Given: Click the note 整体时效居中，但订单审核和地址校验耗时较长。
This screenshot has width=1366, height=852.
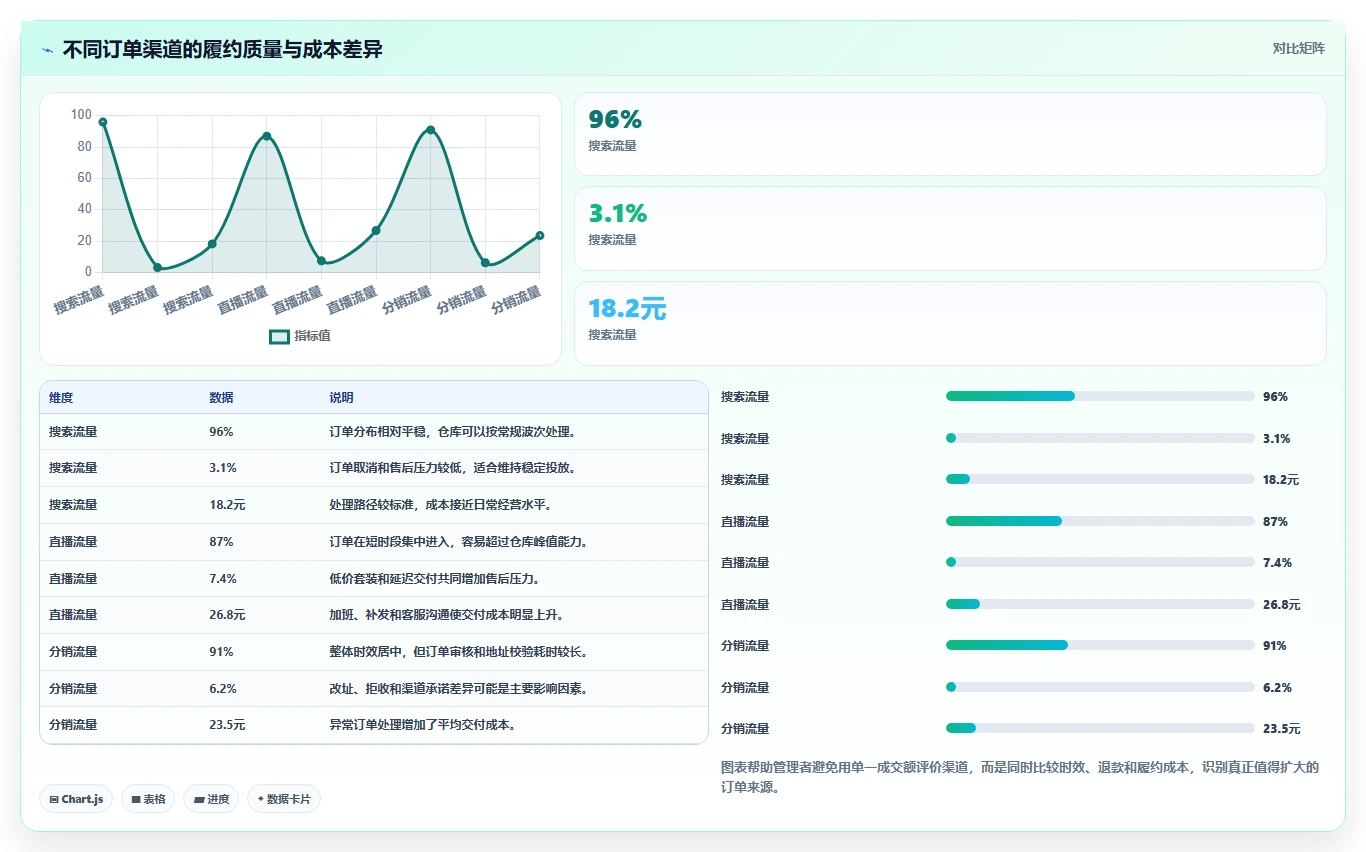Looking at the screenshot, I should coord(461,652).
